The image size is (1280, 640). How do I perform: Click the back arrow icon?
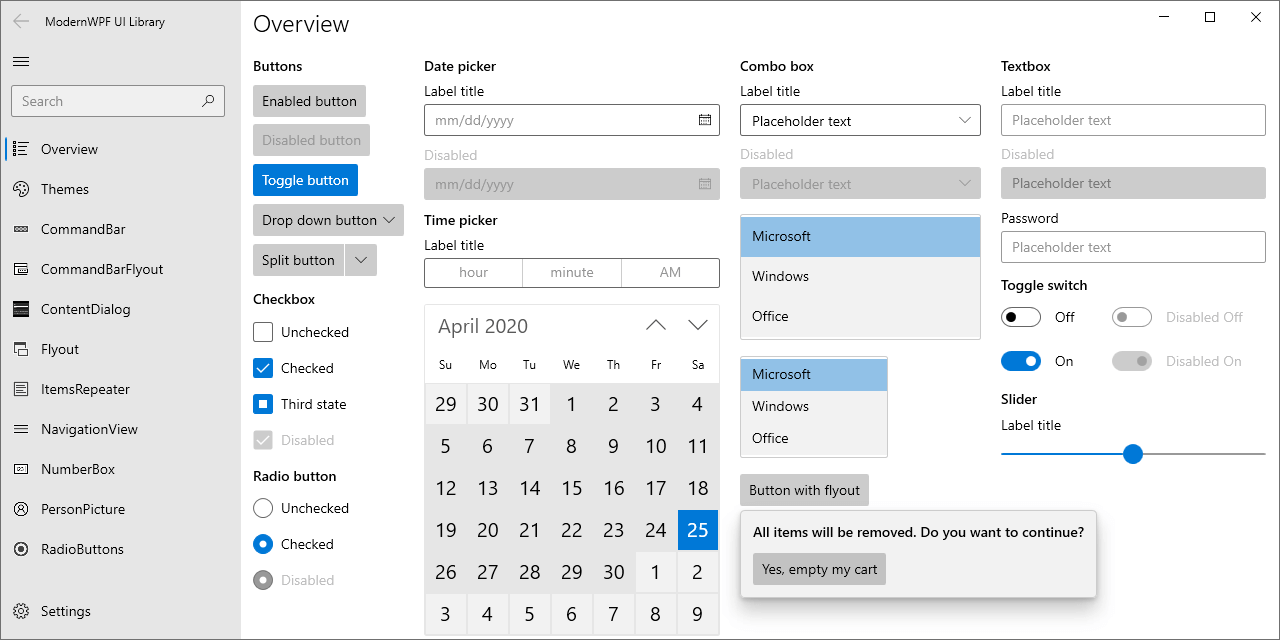point(21,21)
